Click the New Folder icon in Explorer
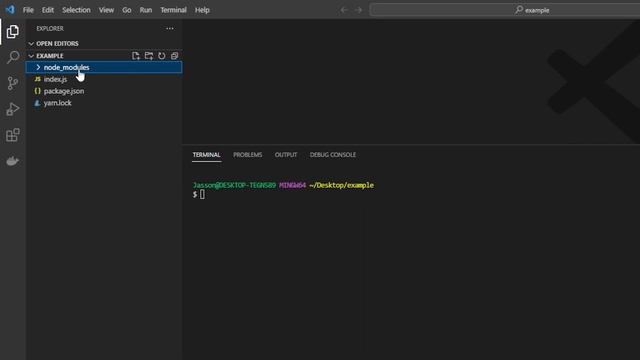This screenshot has width=640, height=360. (149, 56)
